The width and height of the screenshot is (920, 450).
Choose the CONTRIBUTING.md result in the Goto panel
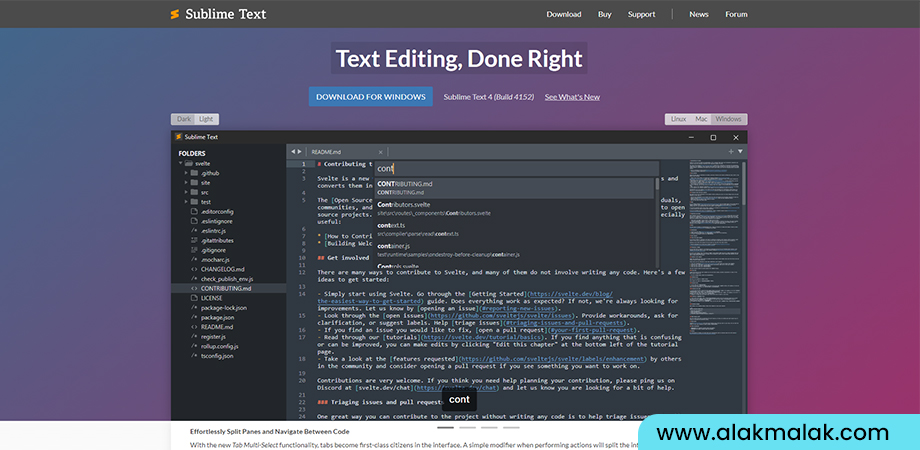[x=514, y=188]
